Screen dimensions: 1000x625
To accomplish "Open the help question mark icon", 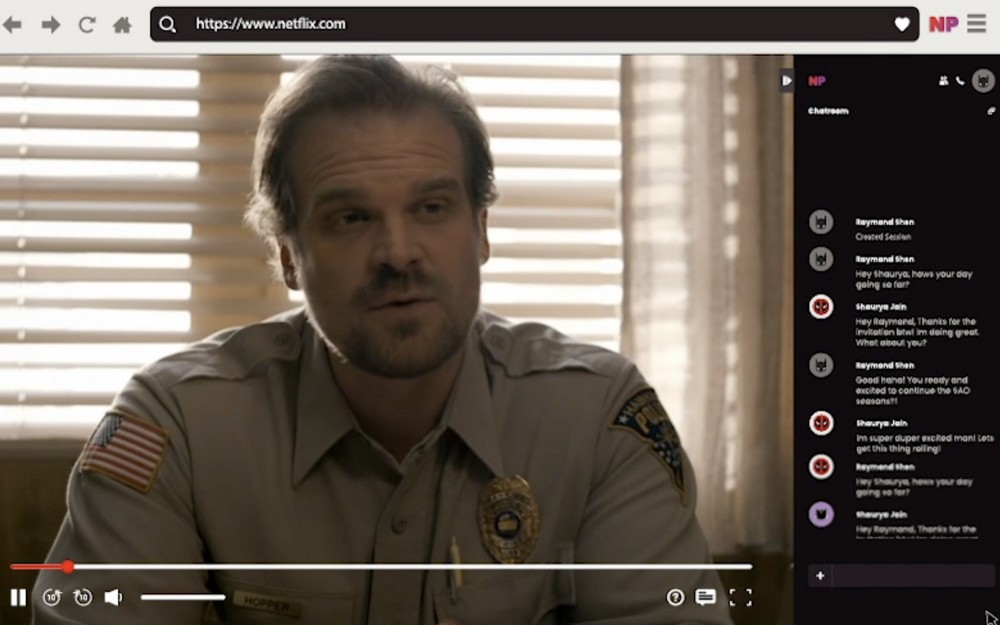I will [675, 597].
